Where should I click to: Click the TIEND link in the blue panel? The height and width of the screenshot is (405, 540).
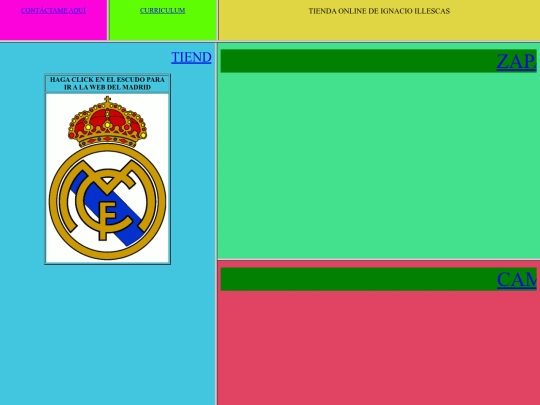pos(191,57)
